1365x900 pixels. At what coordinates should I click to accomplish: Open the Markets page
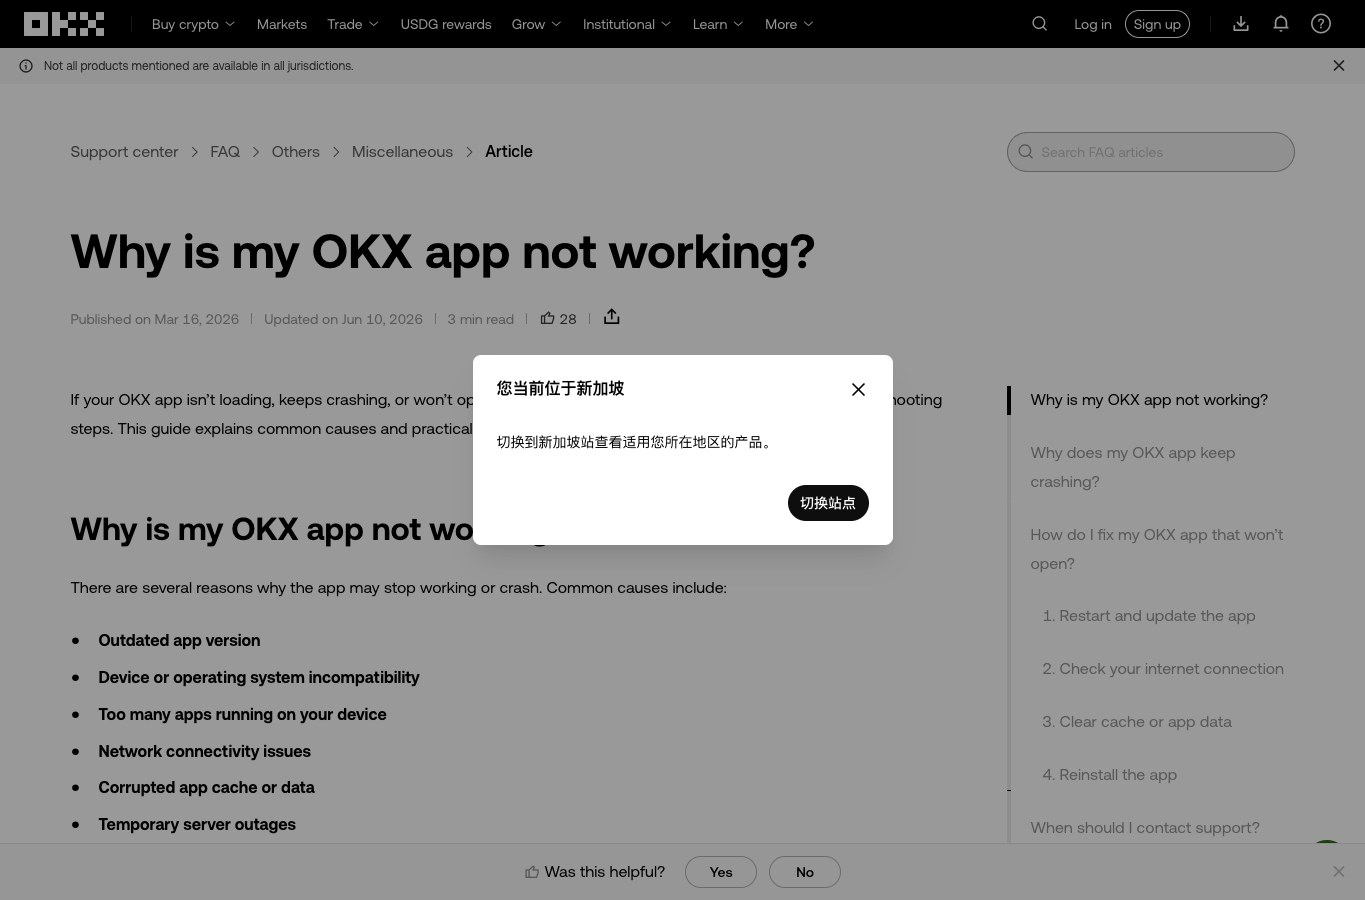(282, 24)
